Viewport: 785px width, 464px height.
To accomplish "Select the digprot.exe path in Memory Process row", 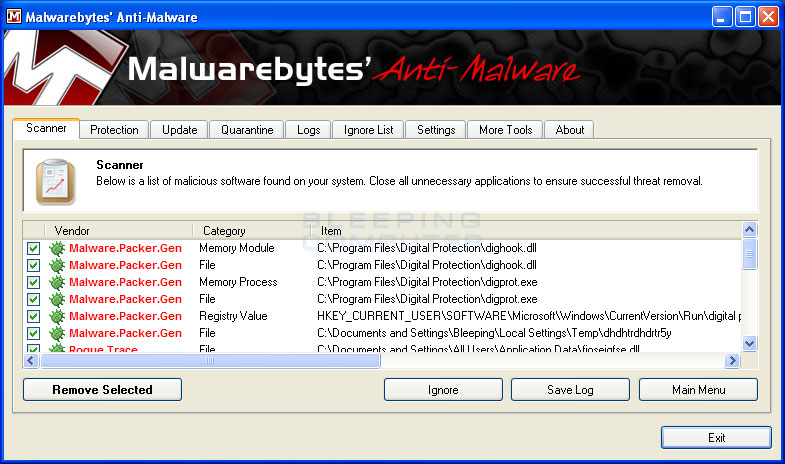I will [427, 282].
